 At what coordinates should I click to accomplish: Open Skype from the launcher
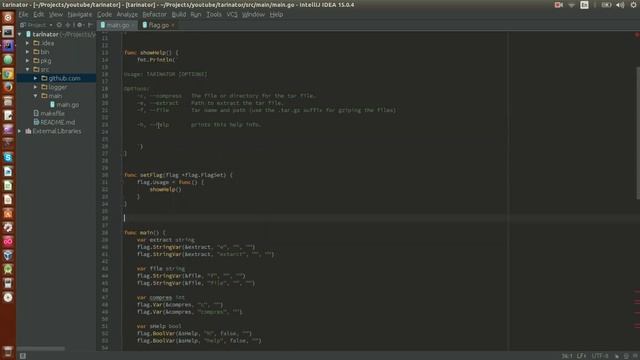[8, 157]
